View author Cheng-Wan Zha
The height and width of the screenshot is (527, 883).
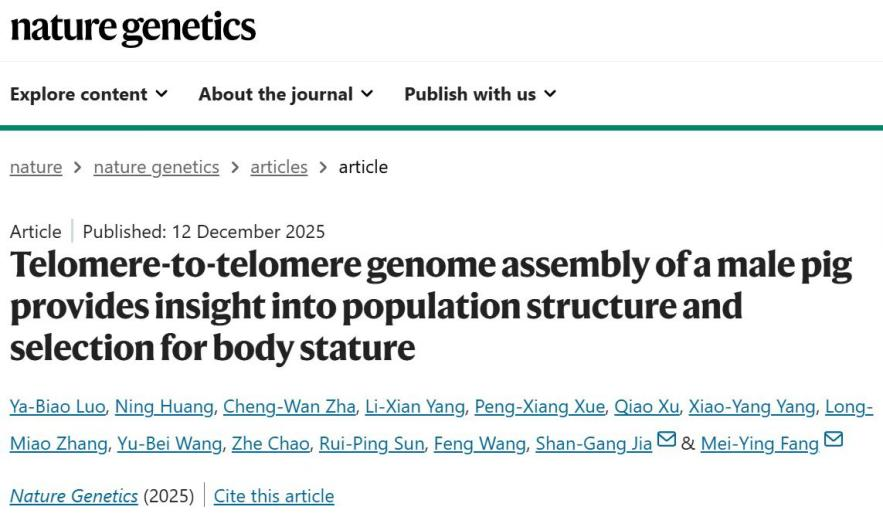(x=289, y=406)
